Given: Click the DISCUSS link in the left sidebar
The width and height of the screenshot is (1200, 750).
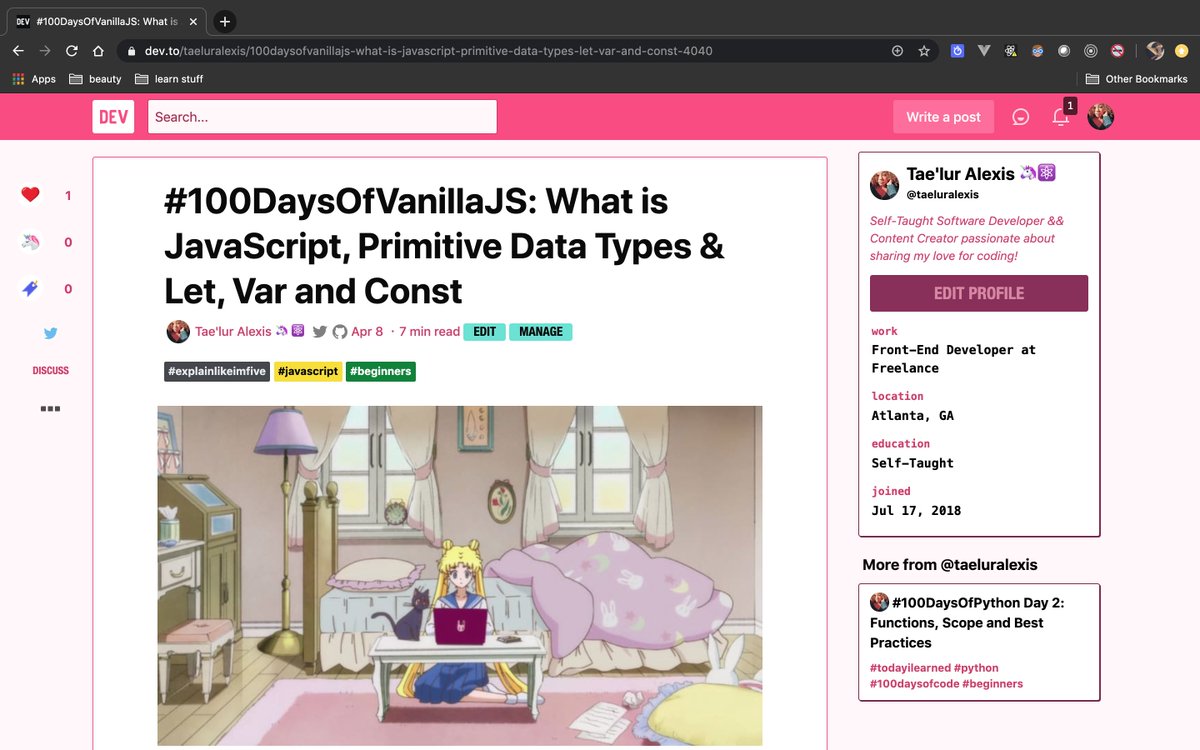Looking at the screenshot, I should 50,370.
